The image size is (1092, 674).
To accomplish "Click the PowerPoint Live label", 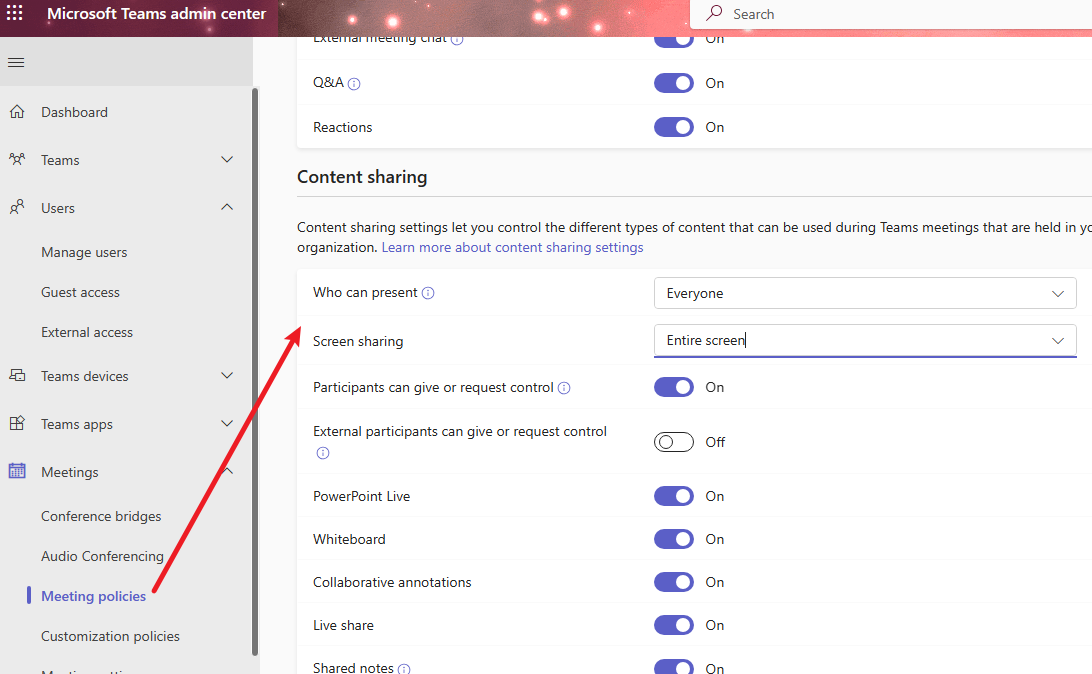I will coord(361,496).
